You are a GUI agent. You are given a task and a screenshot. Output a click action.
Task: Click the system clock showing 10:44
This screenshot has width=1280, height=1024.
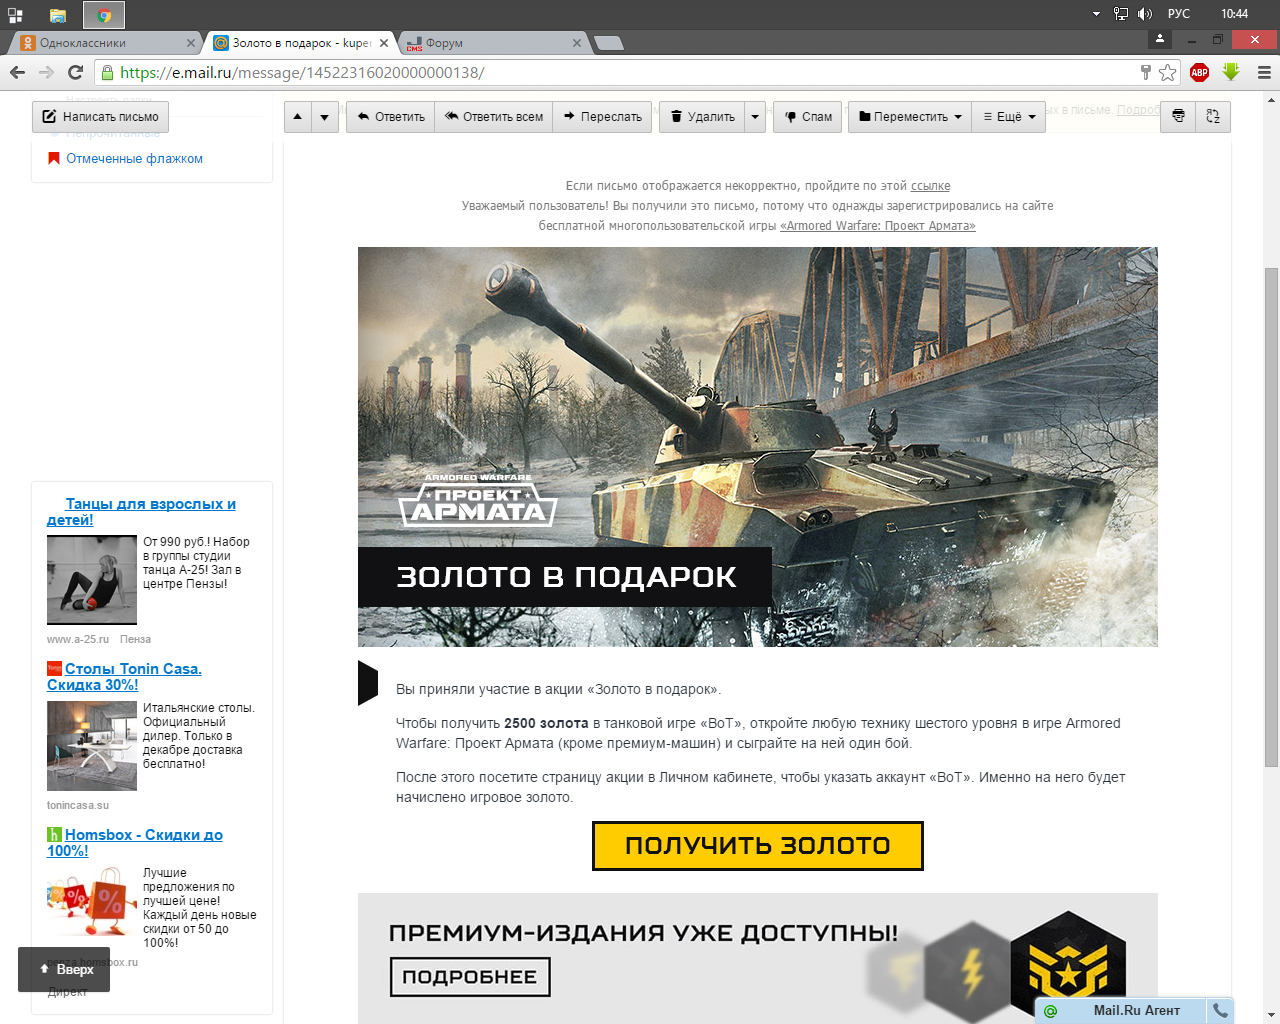pos(1234,14)
